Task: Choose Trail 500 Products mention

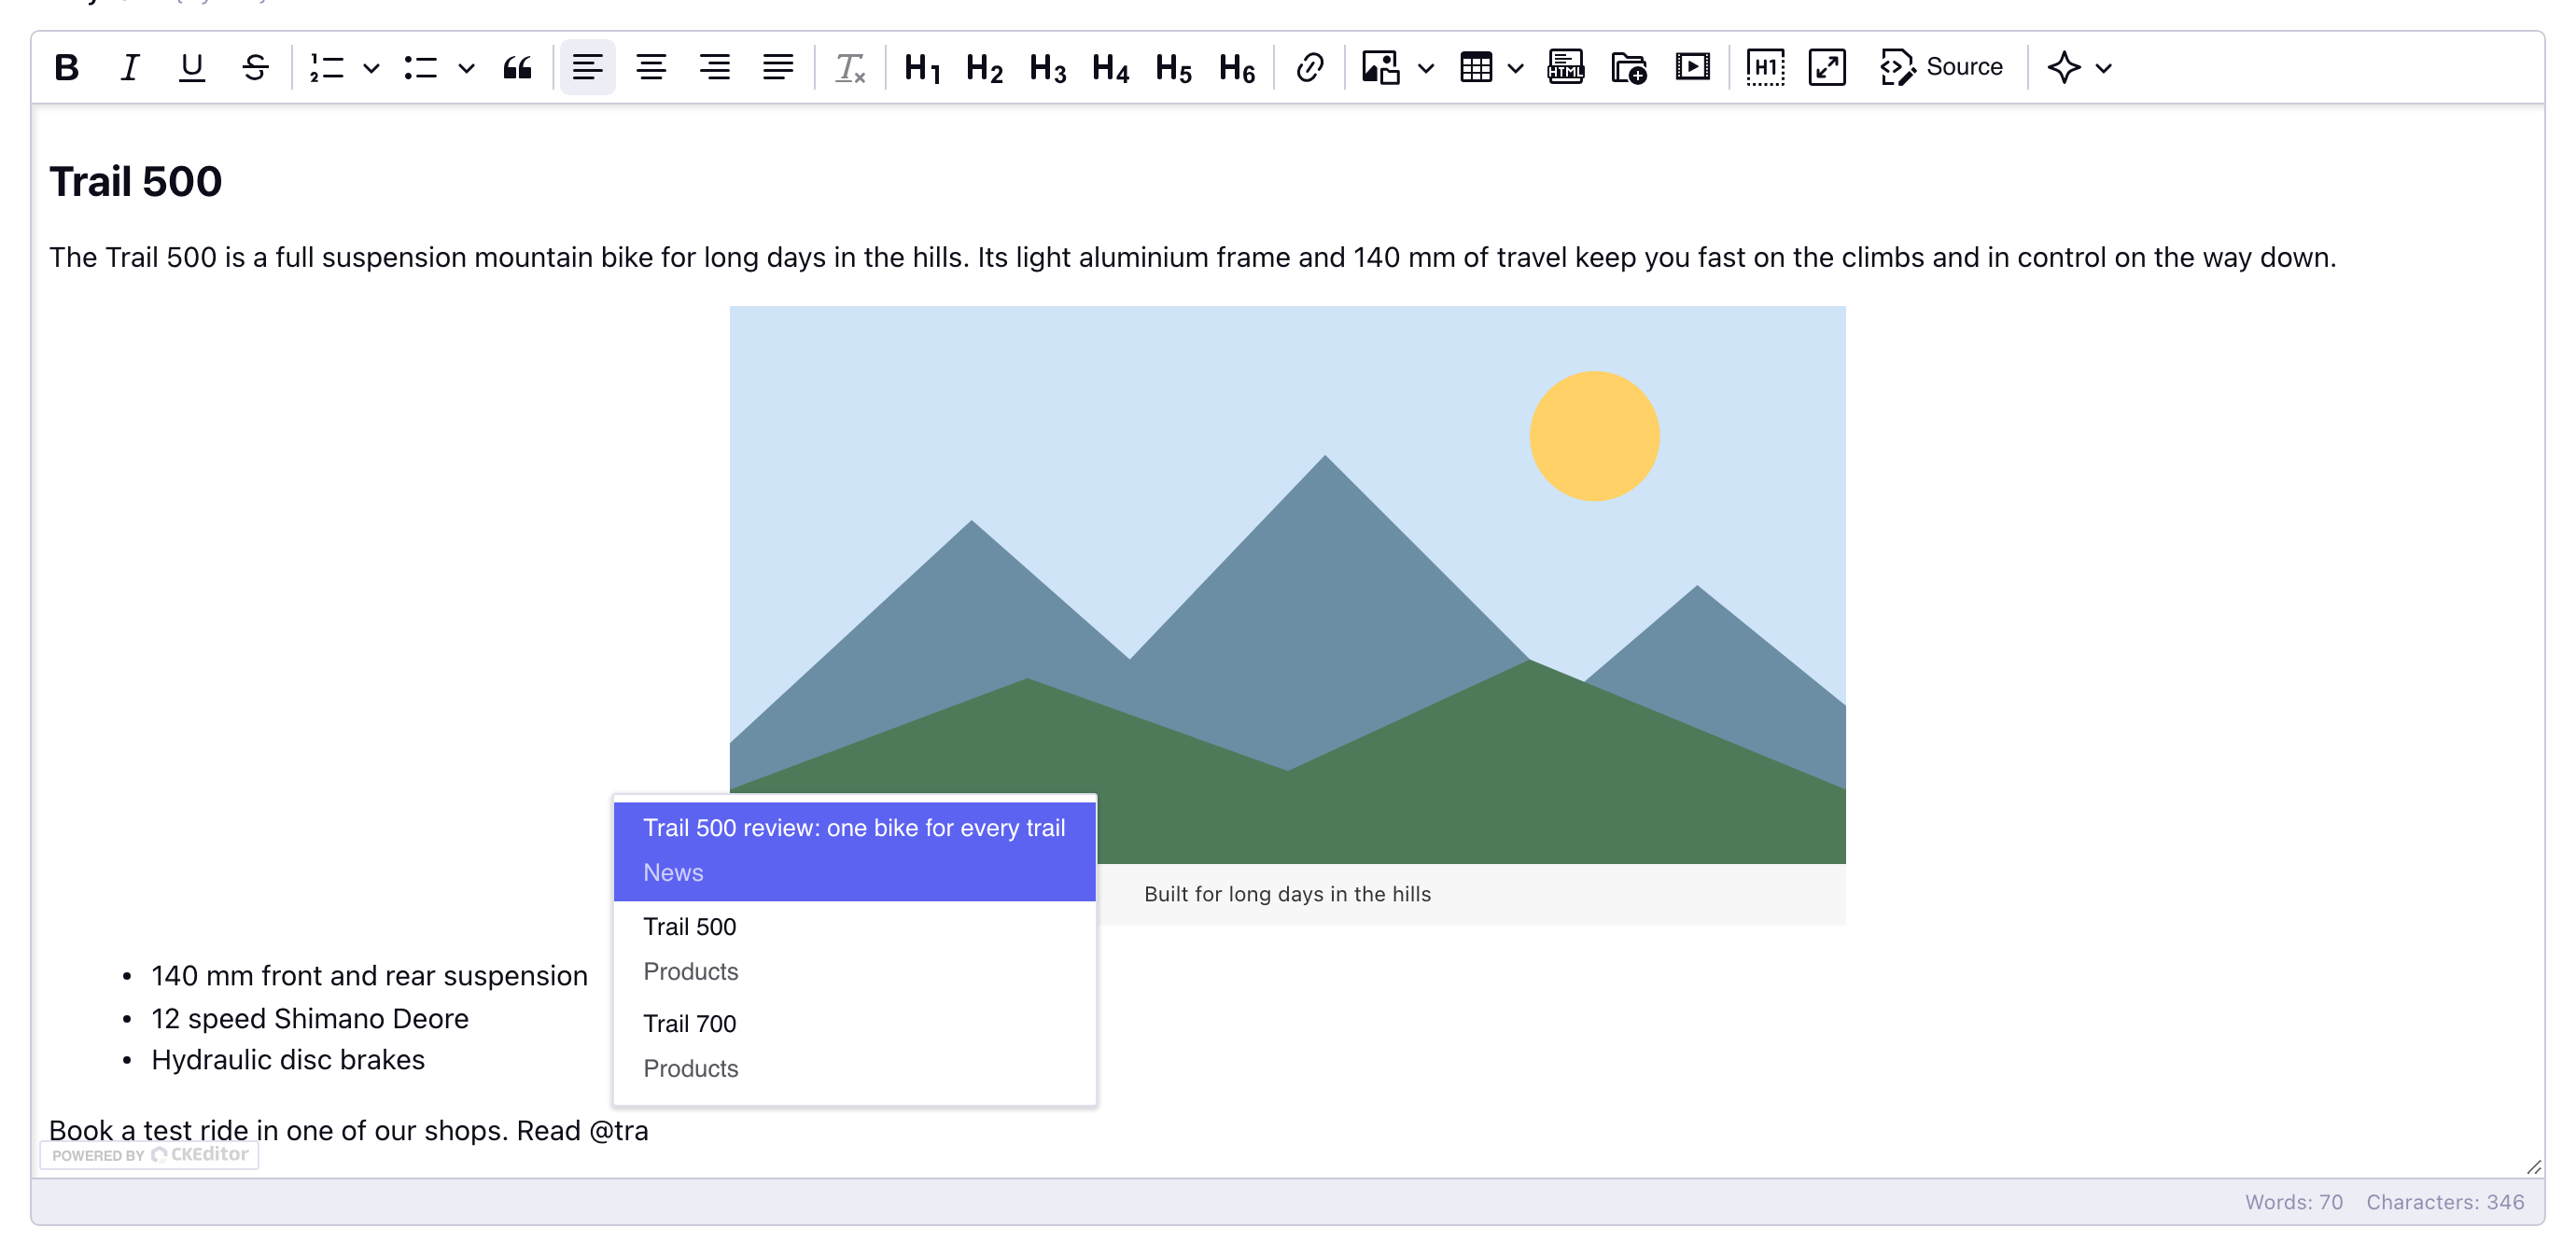Action: point(854,949)
